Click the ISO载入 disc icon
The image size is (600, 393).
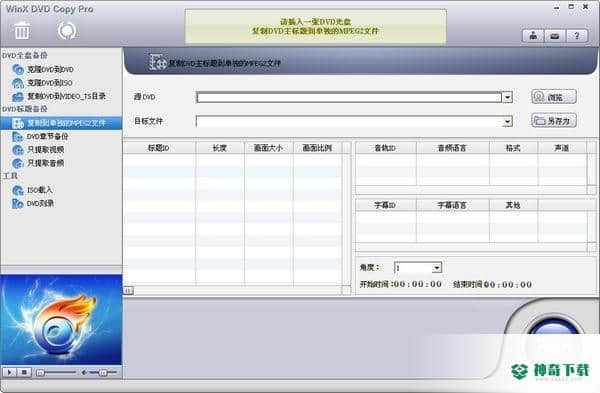coord(18,190)
